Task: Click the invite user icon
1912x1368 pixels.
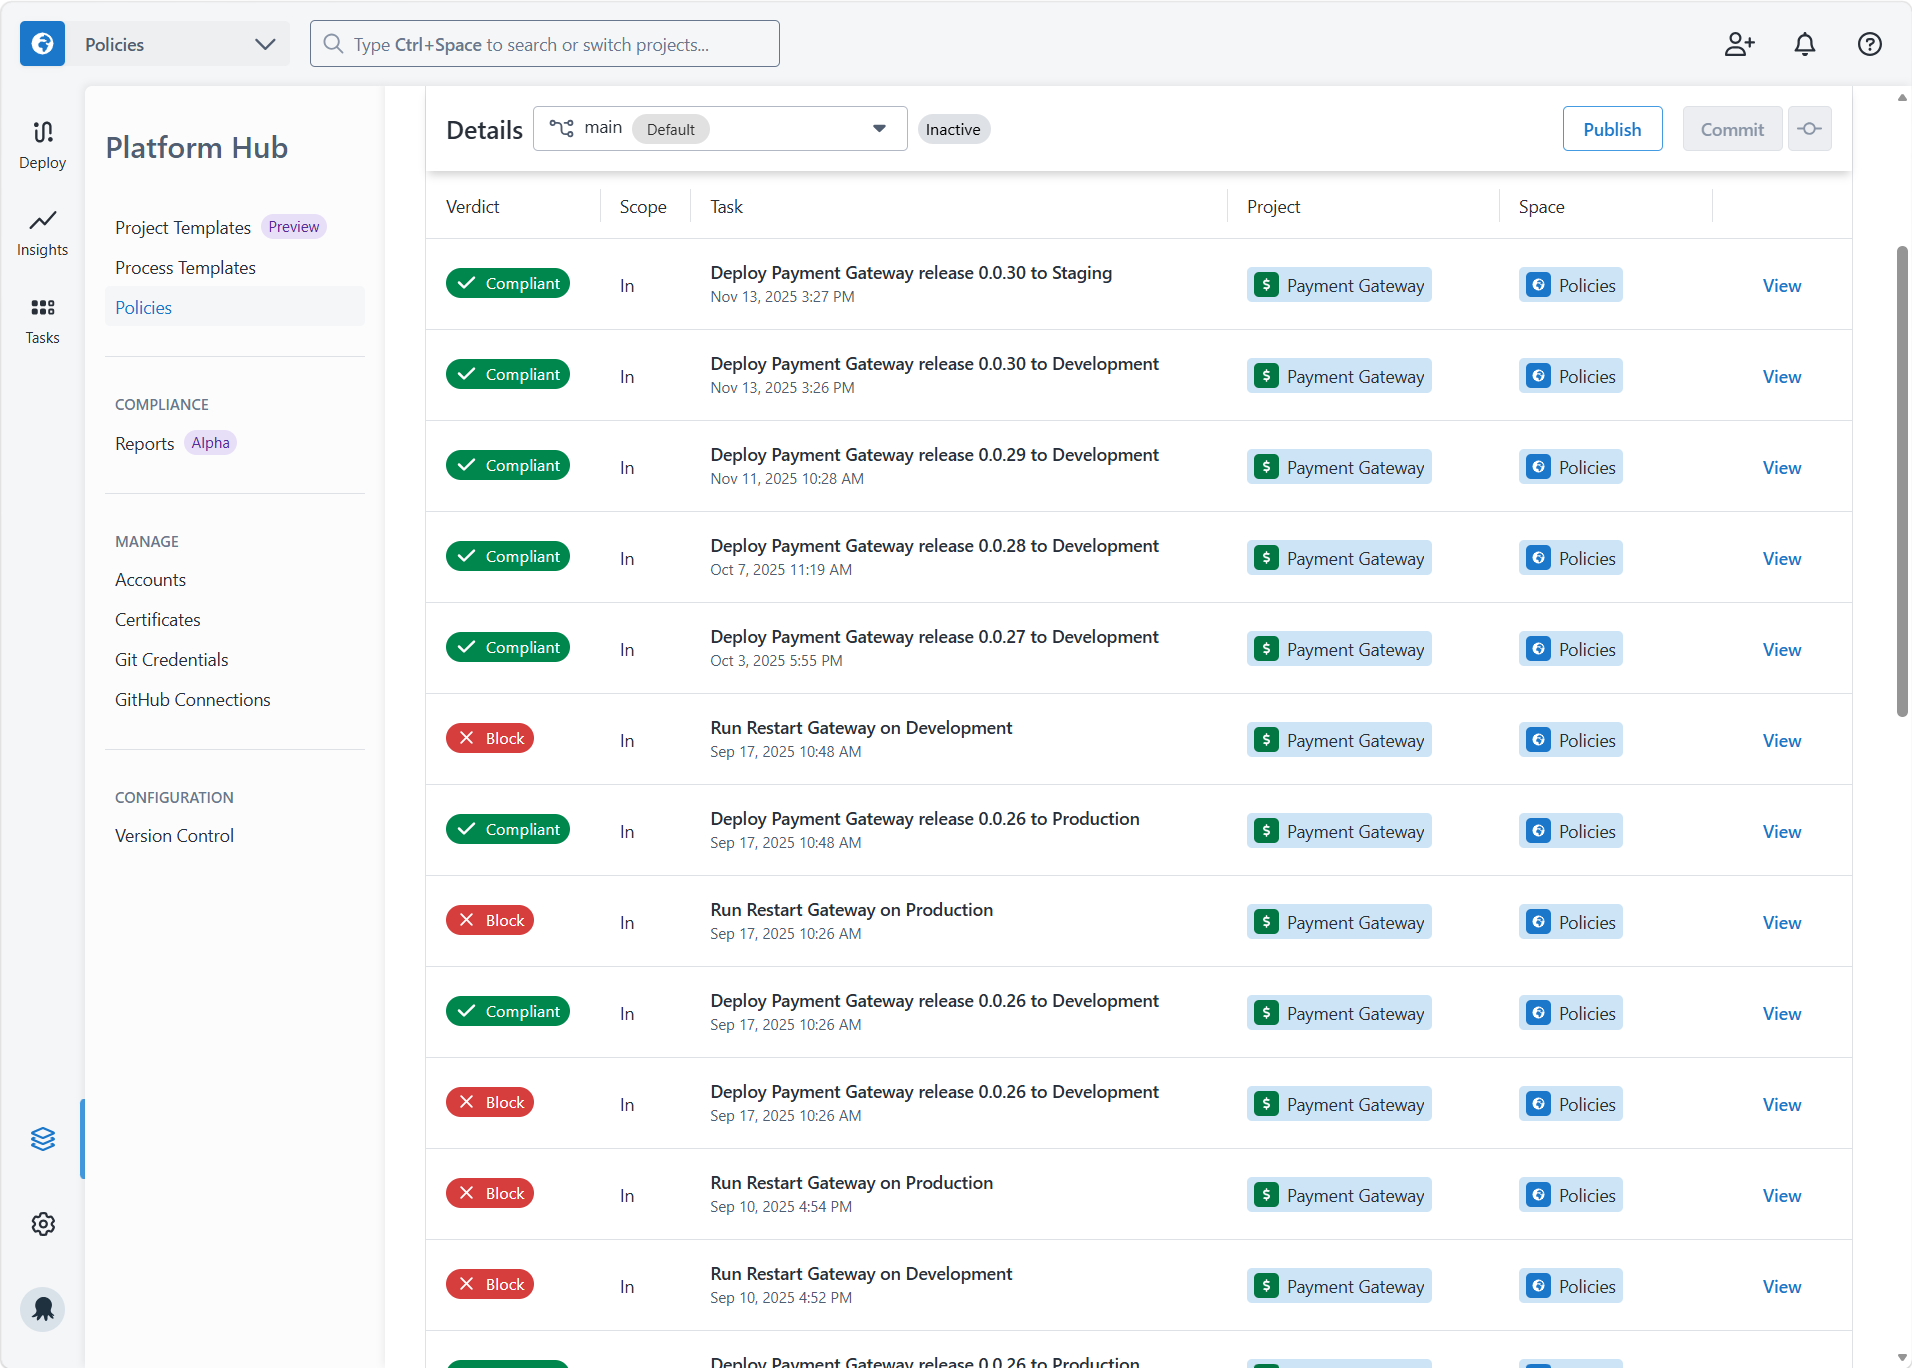Action: (x=1740, y=44)
